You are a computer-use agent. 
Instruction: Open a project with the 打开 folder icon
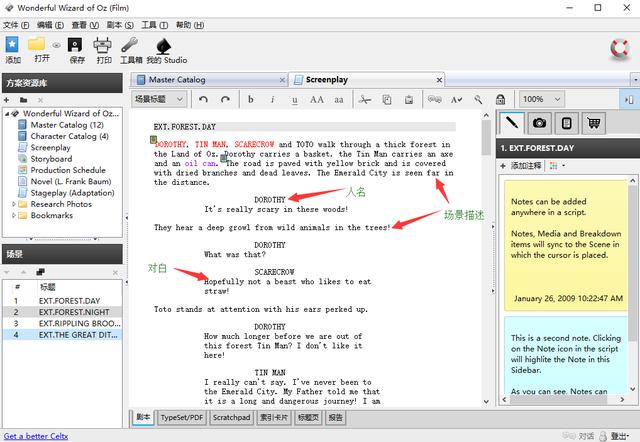click(36, 44)
